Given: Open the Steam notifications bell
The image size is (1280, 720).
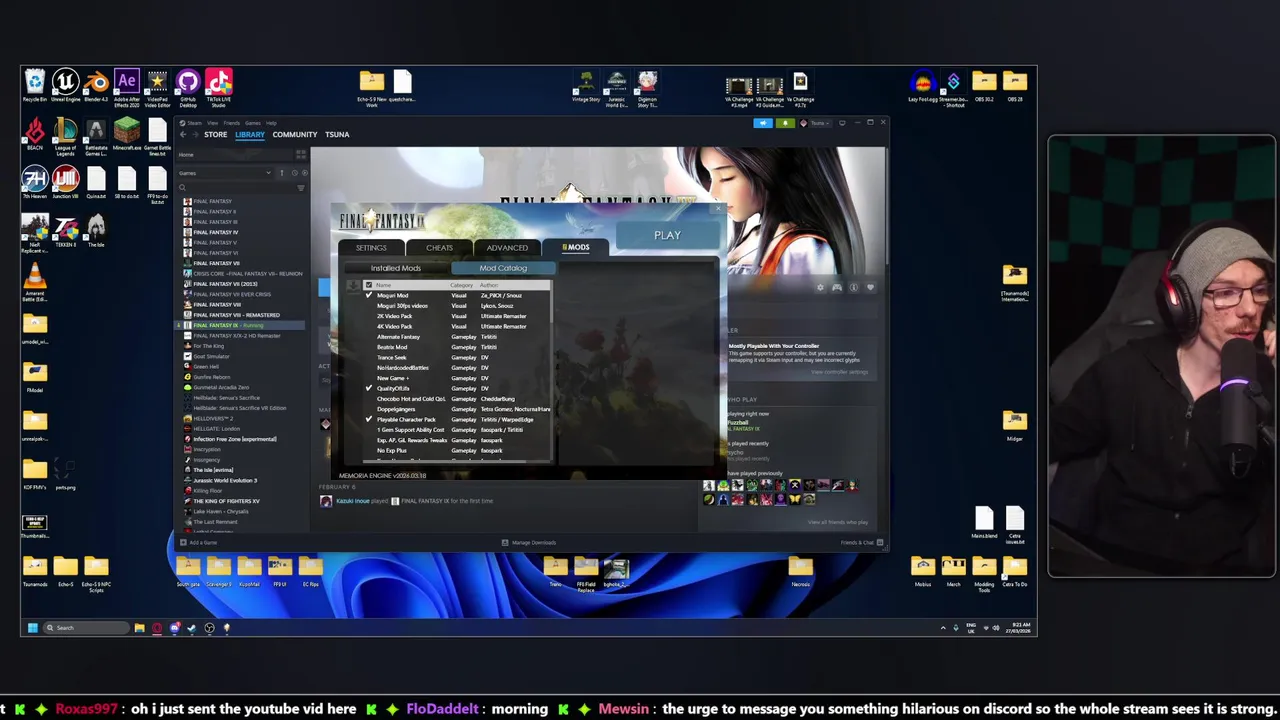Looking at the screenshot, I should pyautogui.click(x=785, y=123).
